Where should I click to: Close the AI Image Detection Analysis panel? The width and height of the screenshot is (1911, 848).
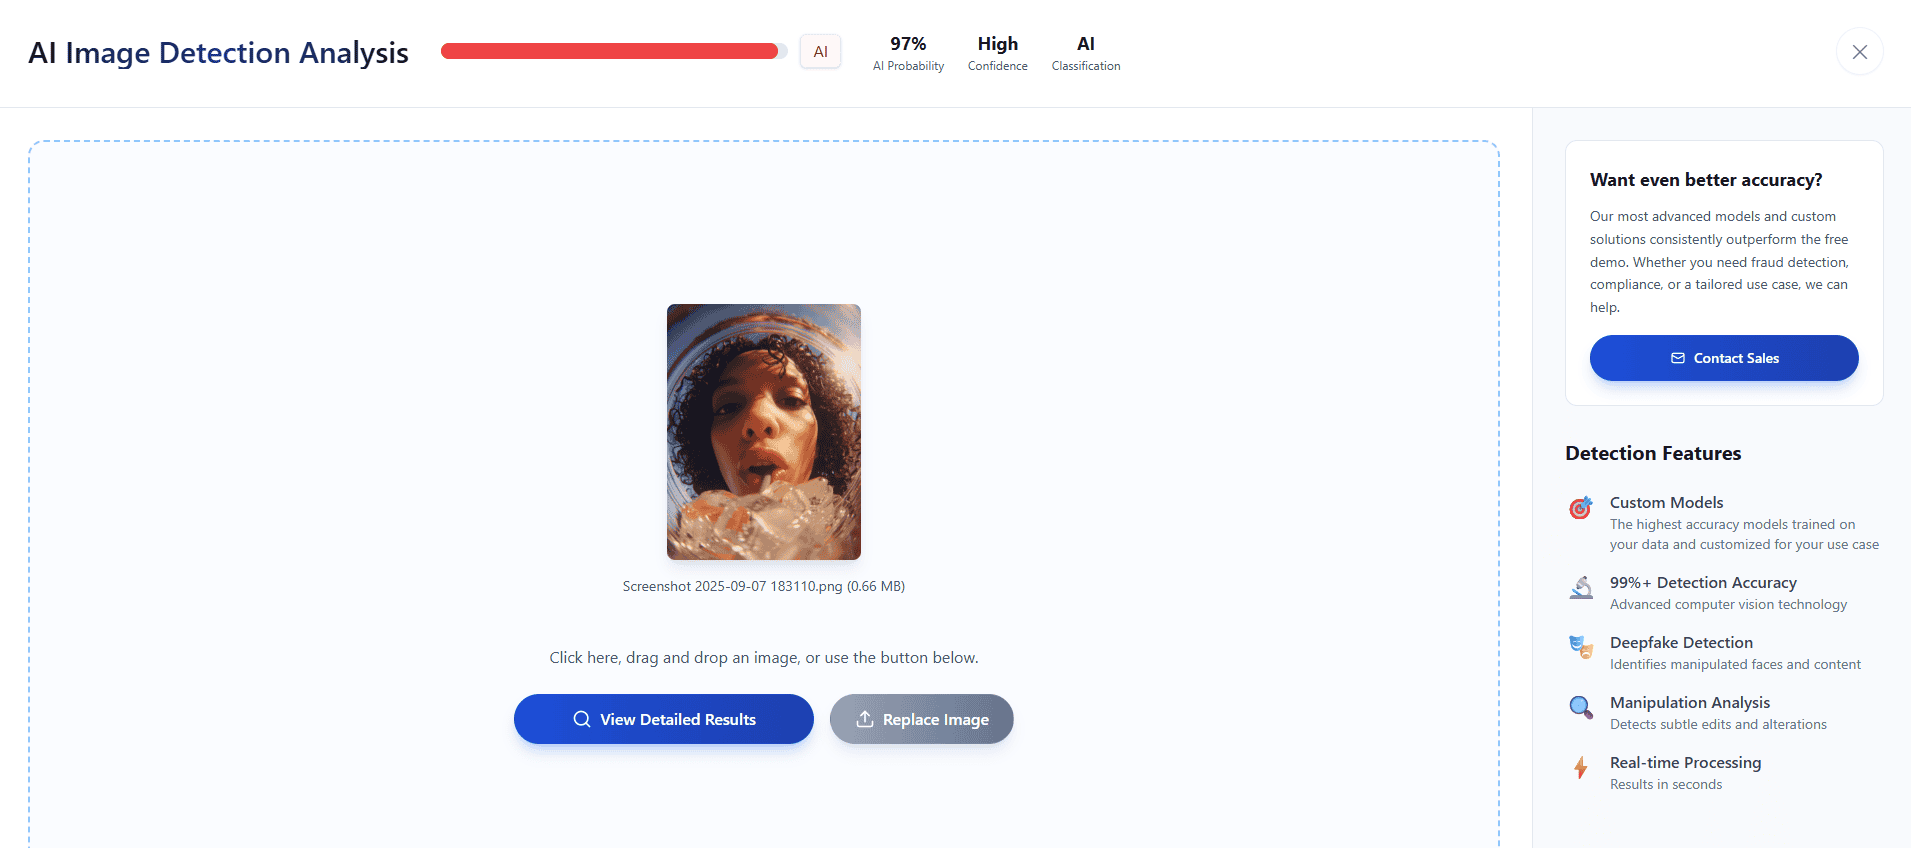coord(1859,52)
